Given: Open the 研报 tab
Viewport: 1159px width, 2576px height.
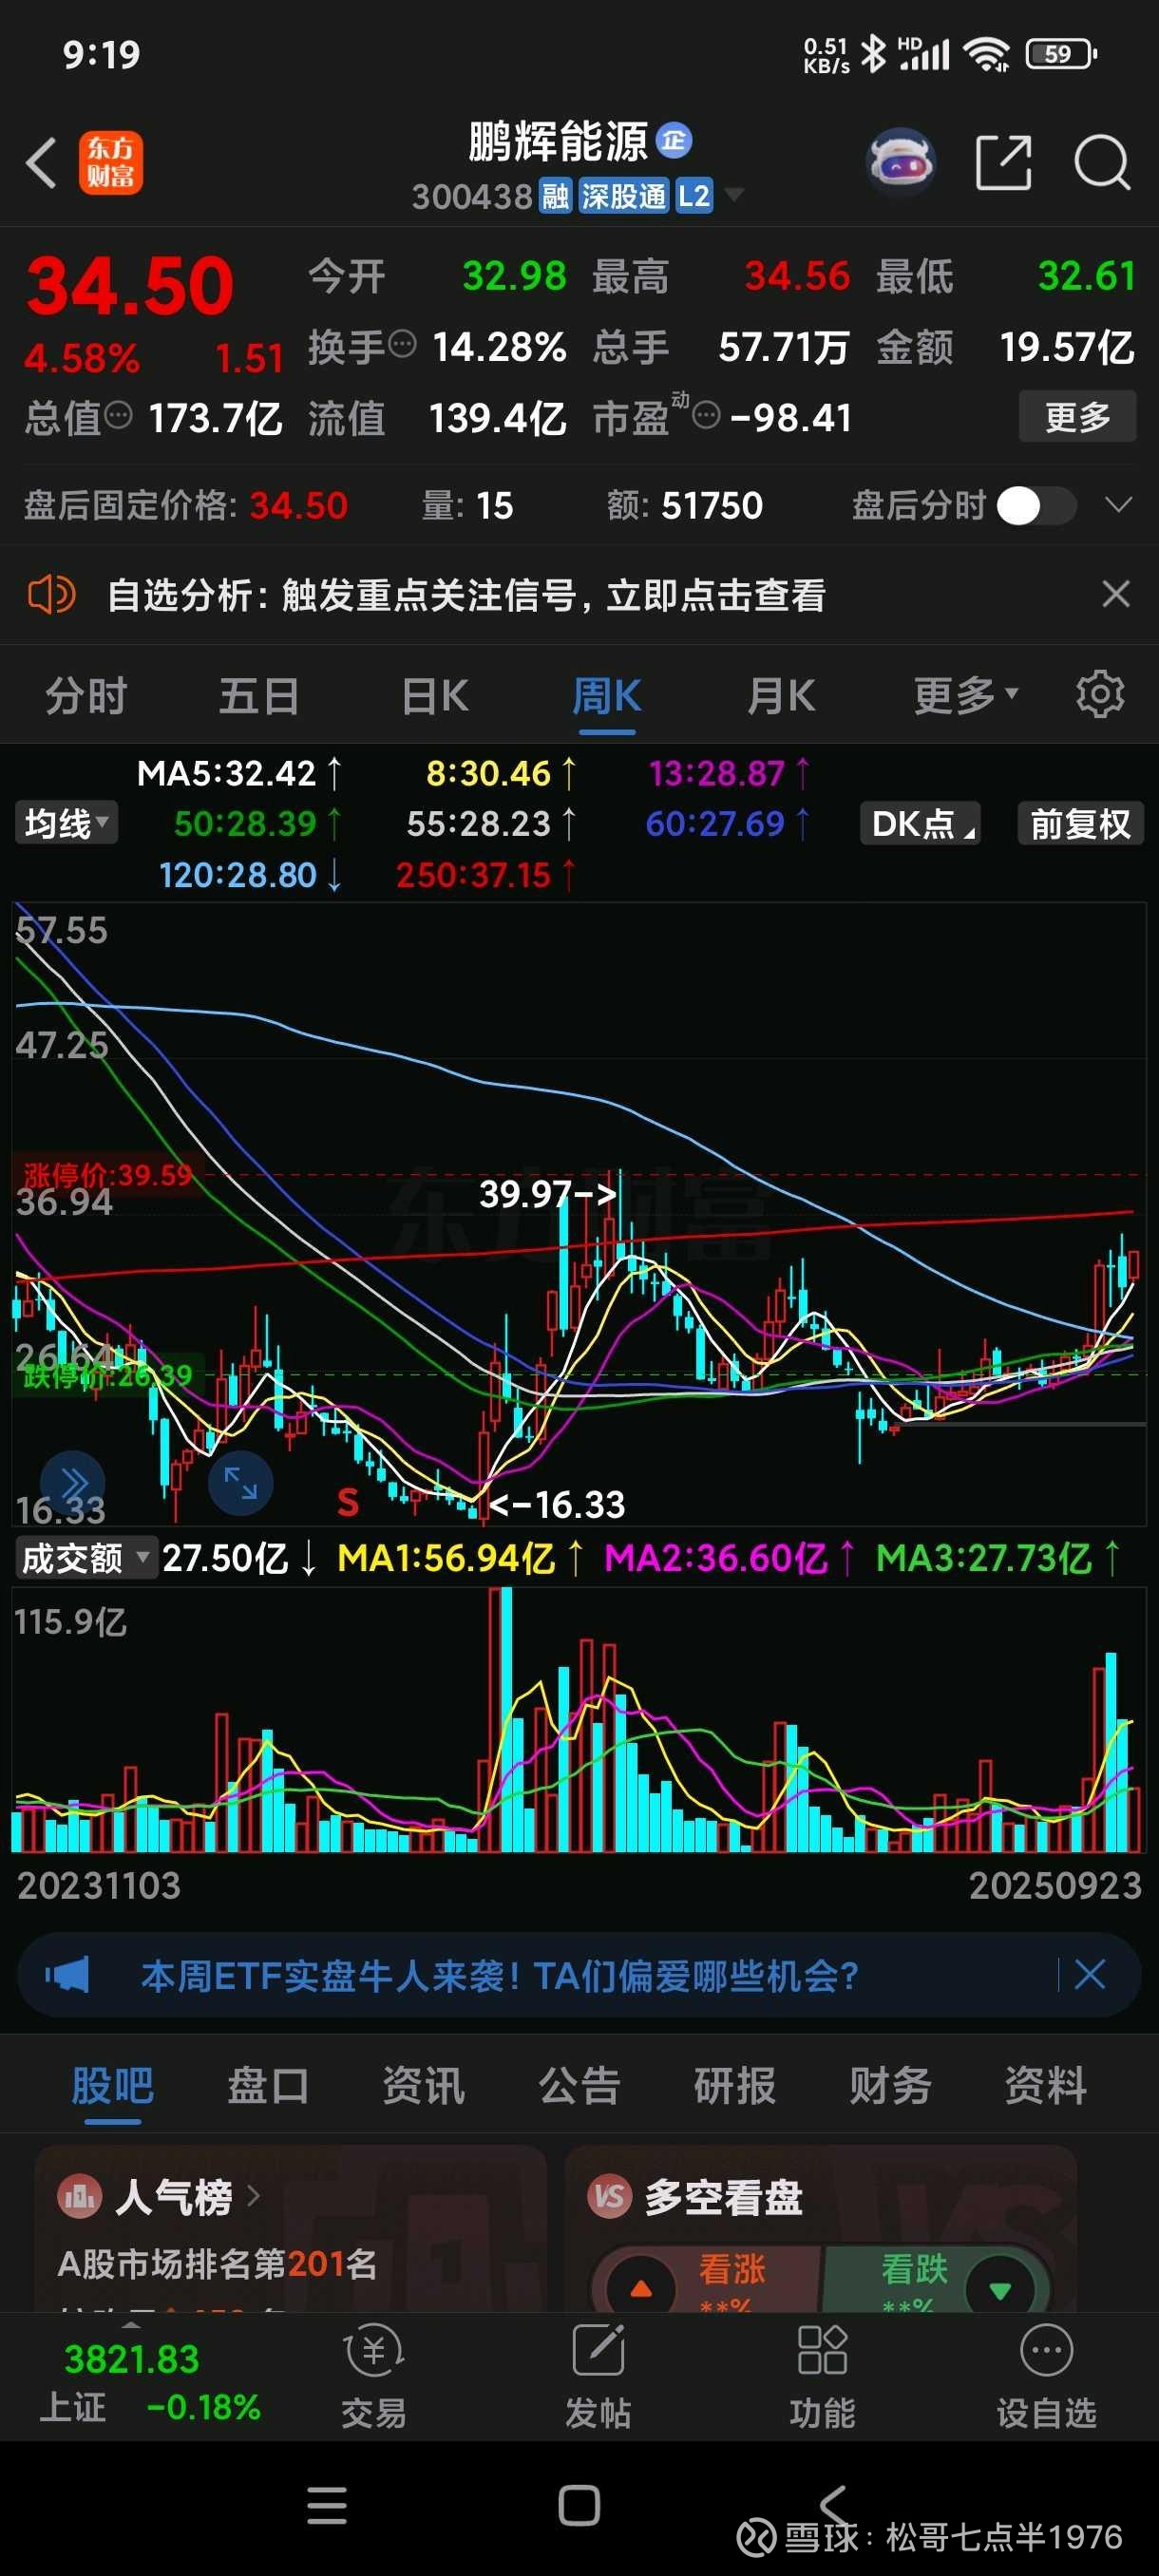Looking at the screenshot, I should (x=735, y=2086).
